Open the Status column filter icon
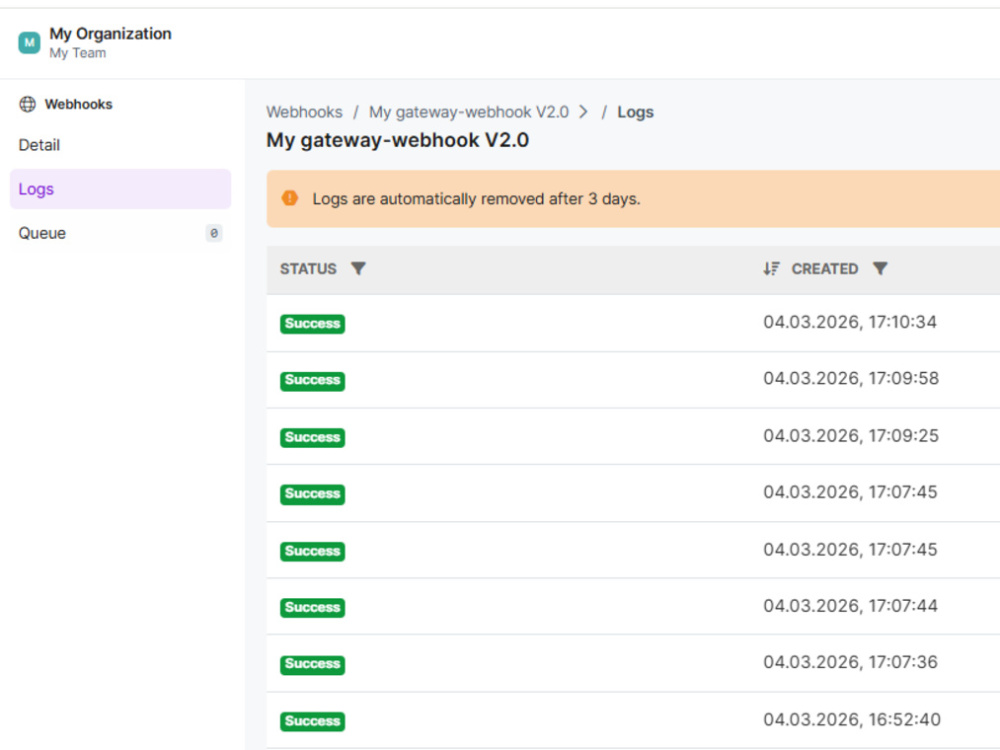 (x=358, y=268)
